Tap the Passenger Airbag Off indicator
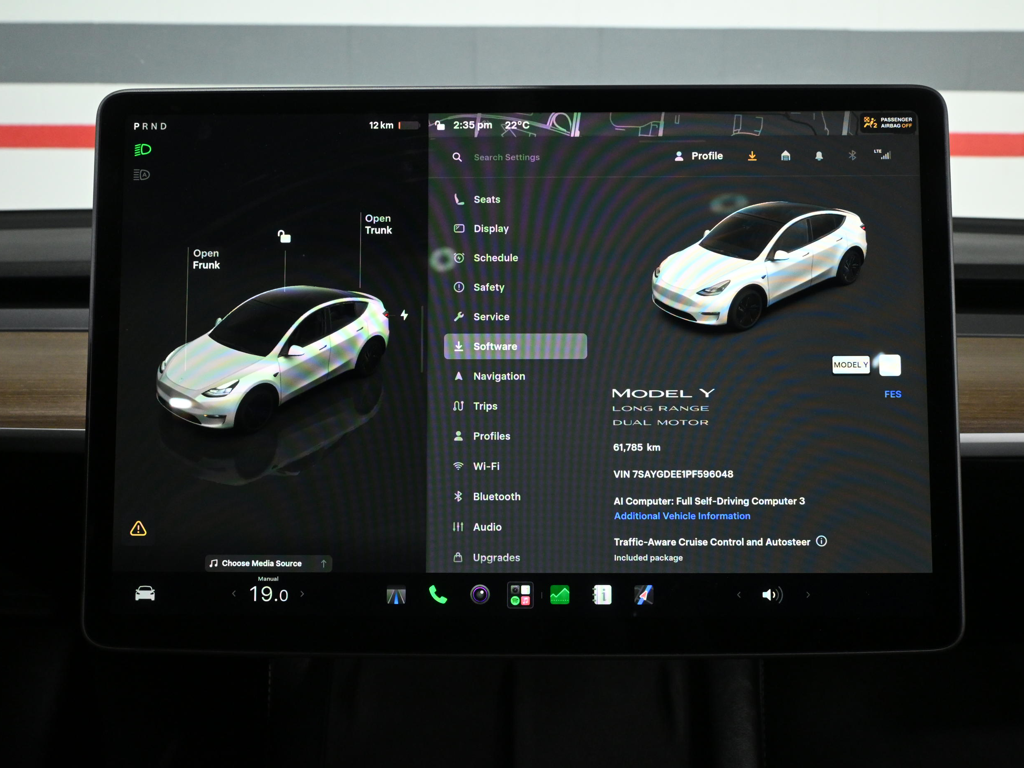The image size is (1024, 768). [888, 122]
